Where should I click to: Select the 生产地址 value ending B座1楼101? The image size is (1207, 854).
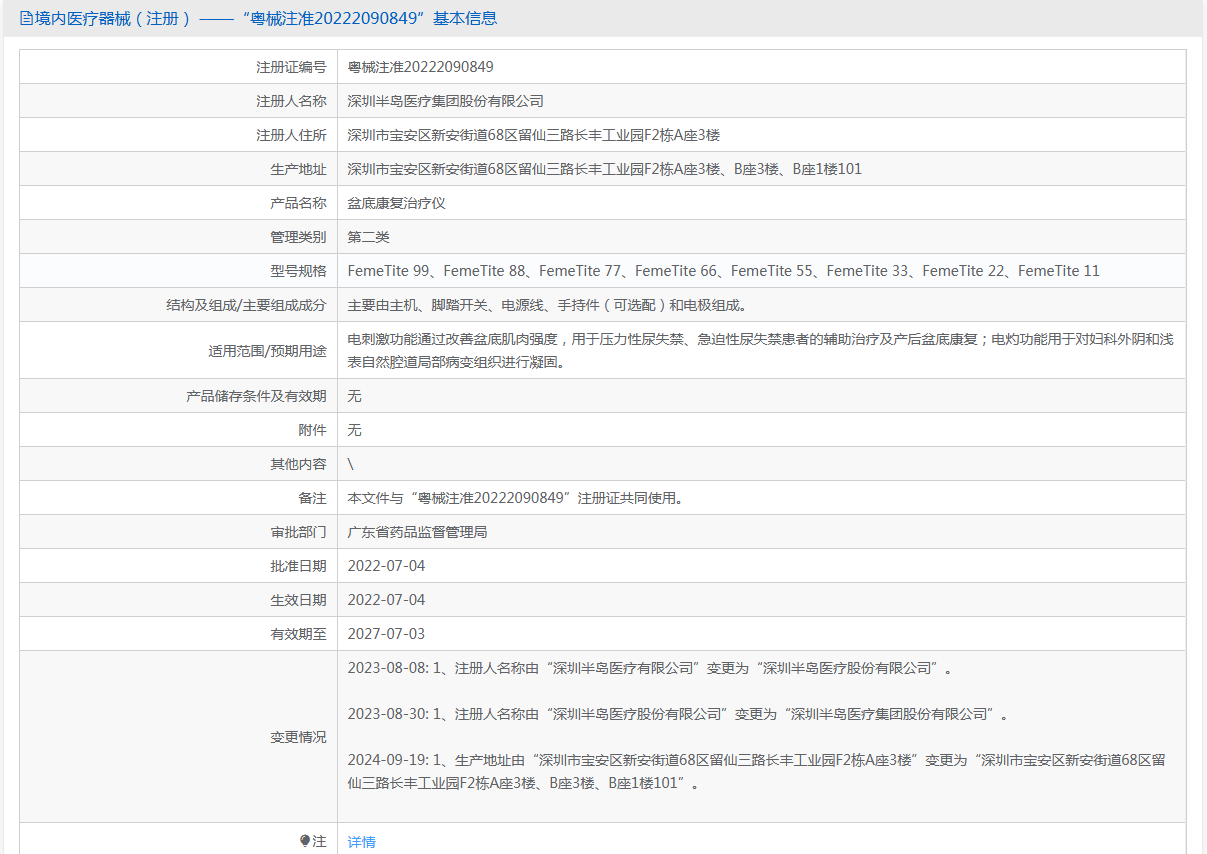tap(604, 169)
